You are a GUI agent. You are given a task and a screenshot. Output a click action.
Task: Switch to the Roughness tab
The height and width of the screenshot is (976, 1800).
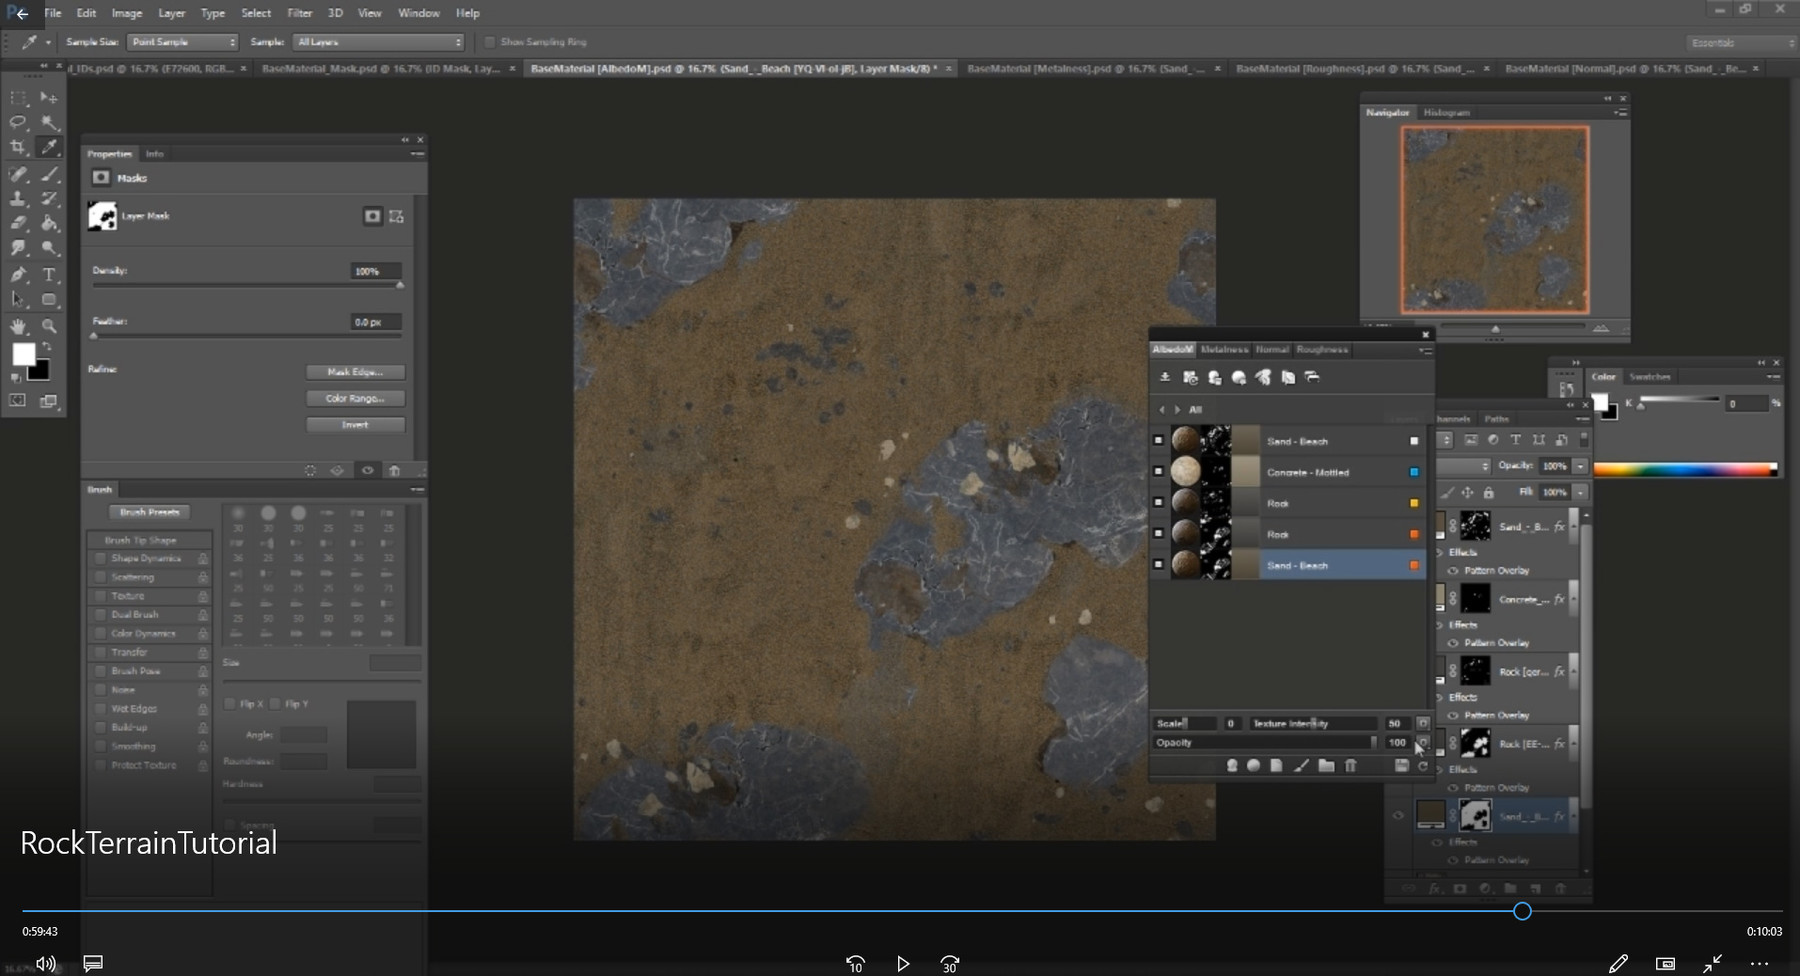(1322, 350)
